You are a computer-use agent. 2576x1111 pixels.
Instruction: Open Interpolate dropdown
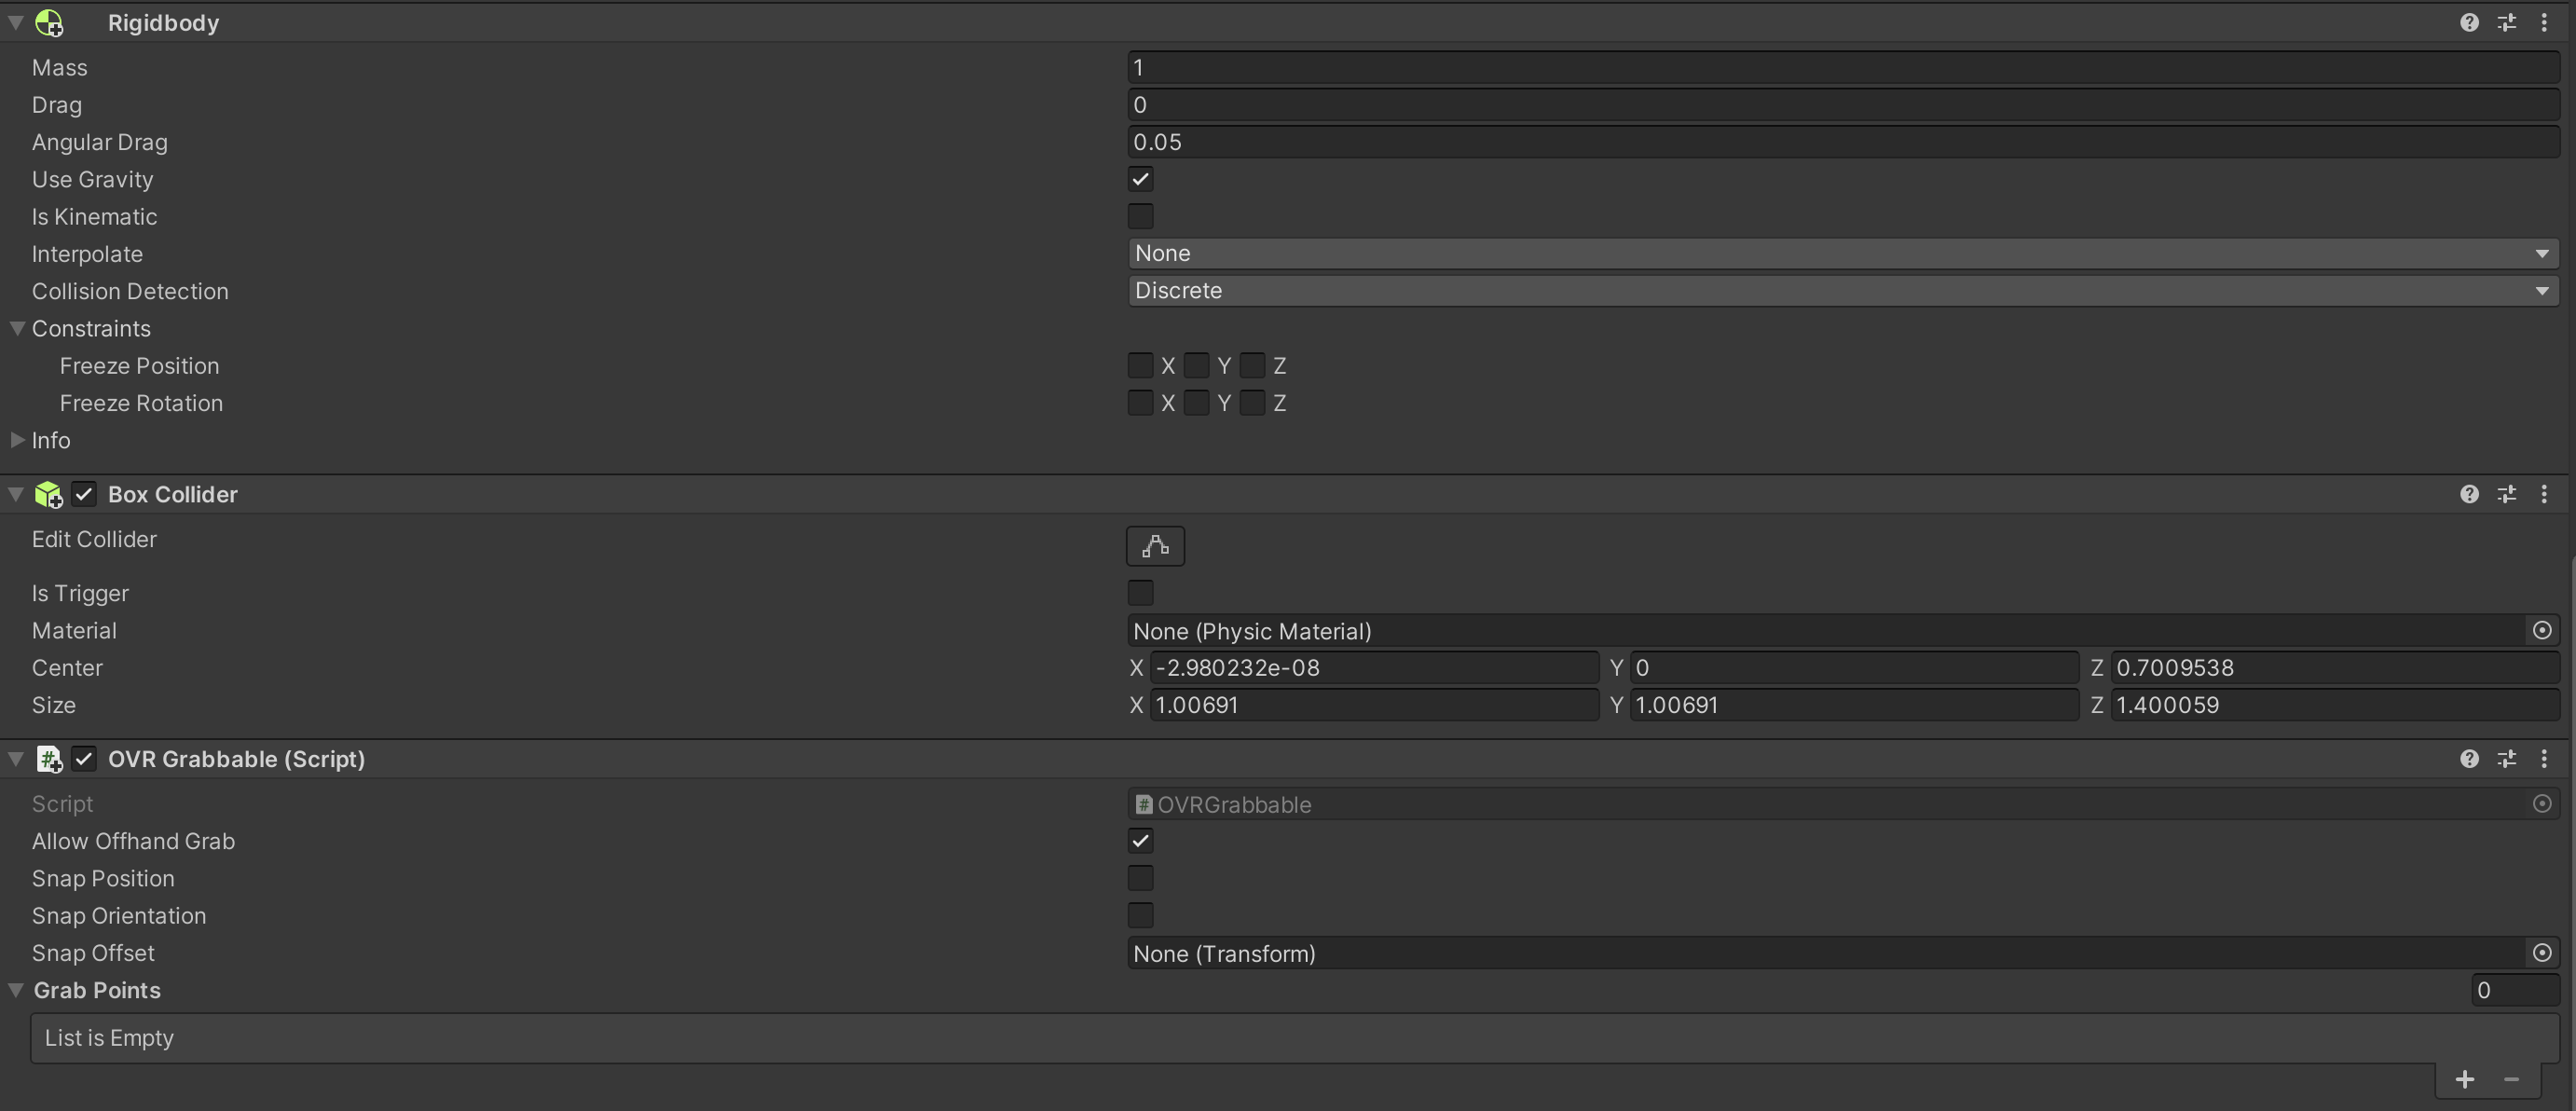coord(1842,253)
